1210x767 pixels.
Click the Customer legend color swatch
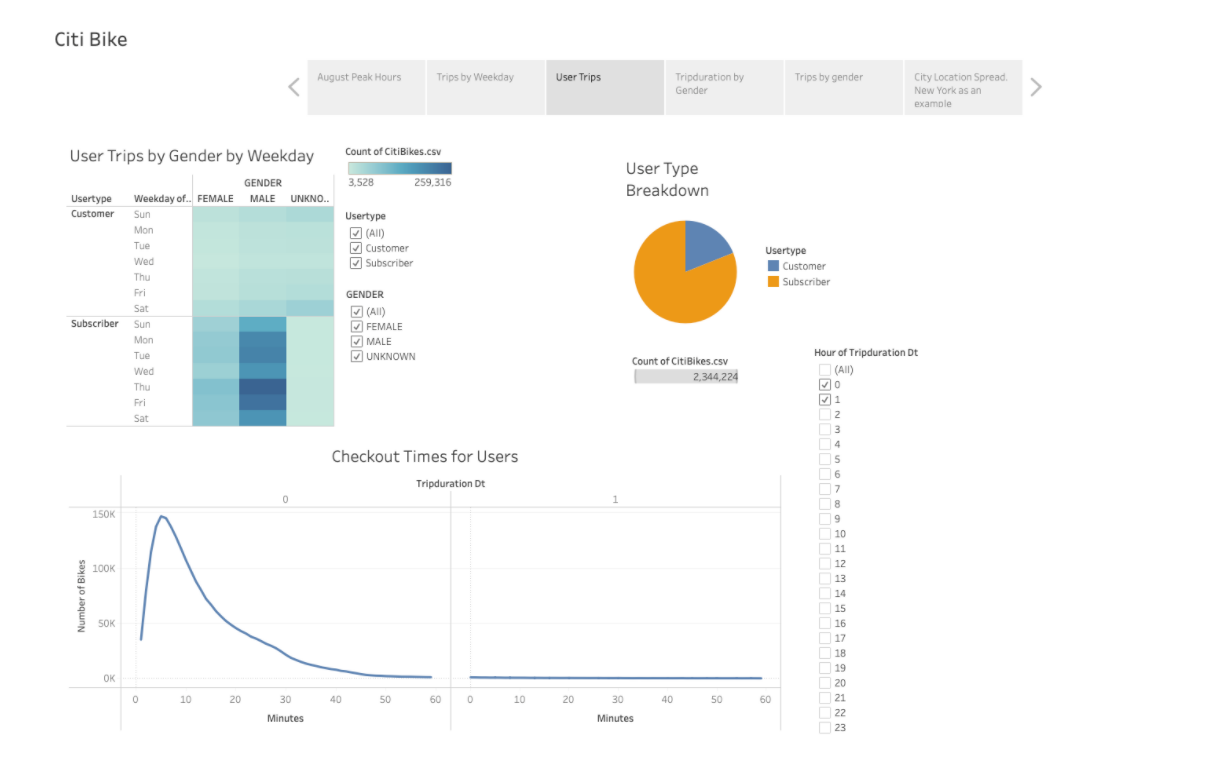point(773,266)
